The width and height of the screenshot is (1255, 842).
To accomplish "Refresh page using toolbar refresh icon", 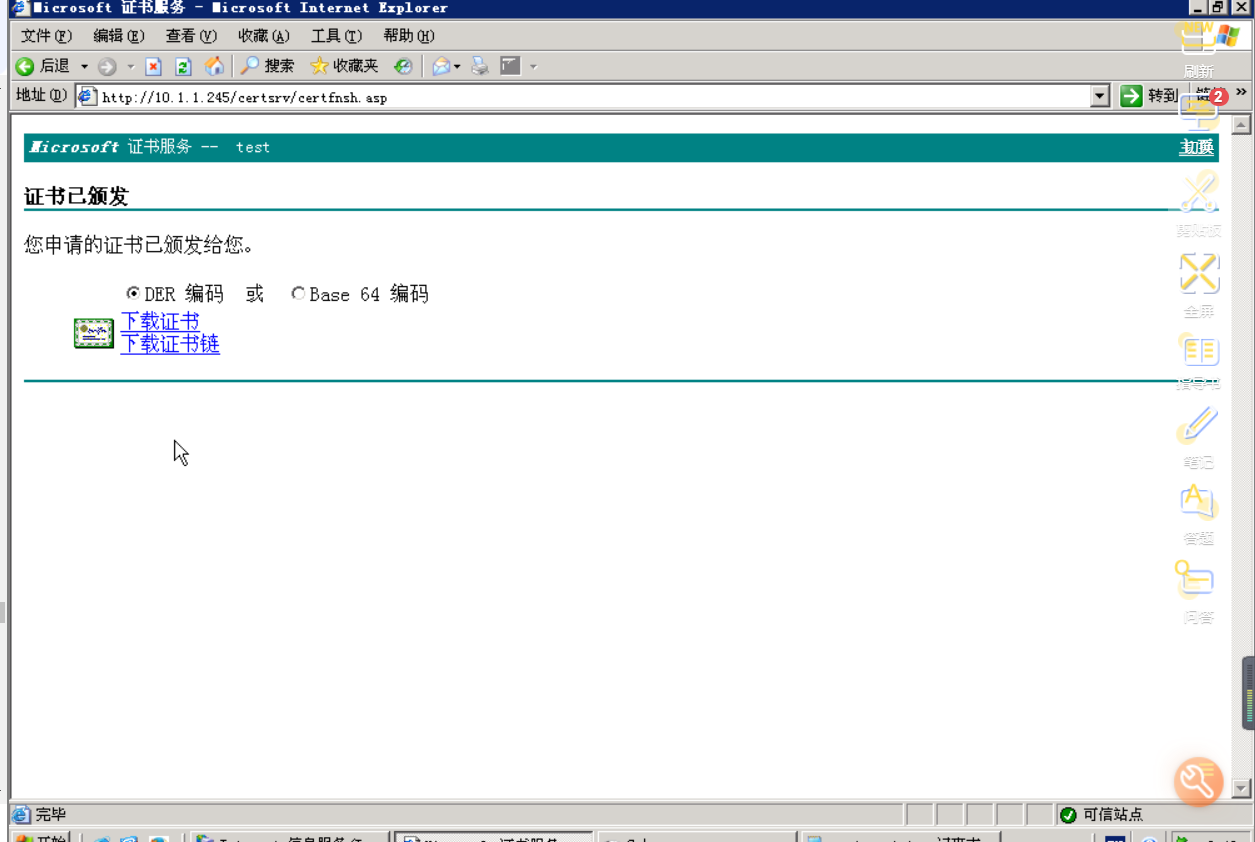I will click(183, 67).
